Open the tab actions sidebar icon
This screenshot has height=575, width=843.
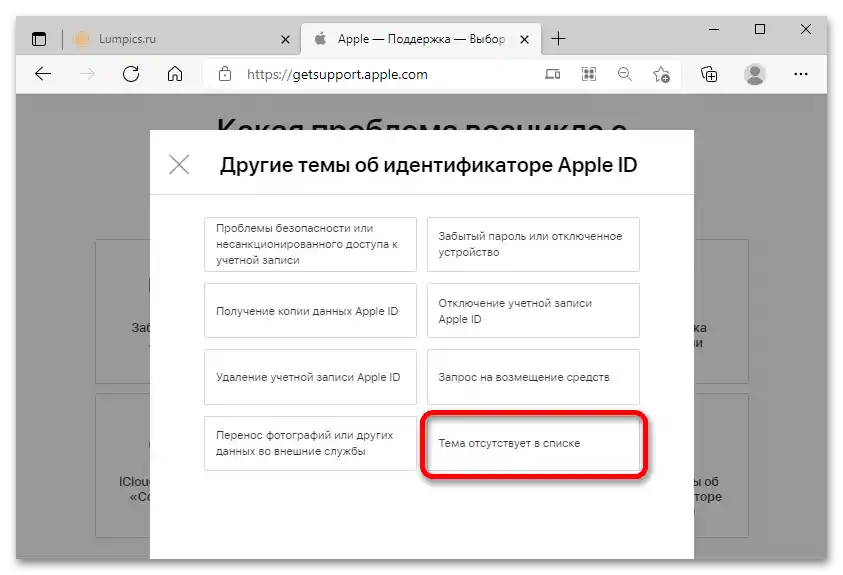[39, 39]
